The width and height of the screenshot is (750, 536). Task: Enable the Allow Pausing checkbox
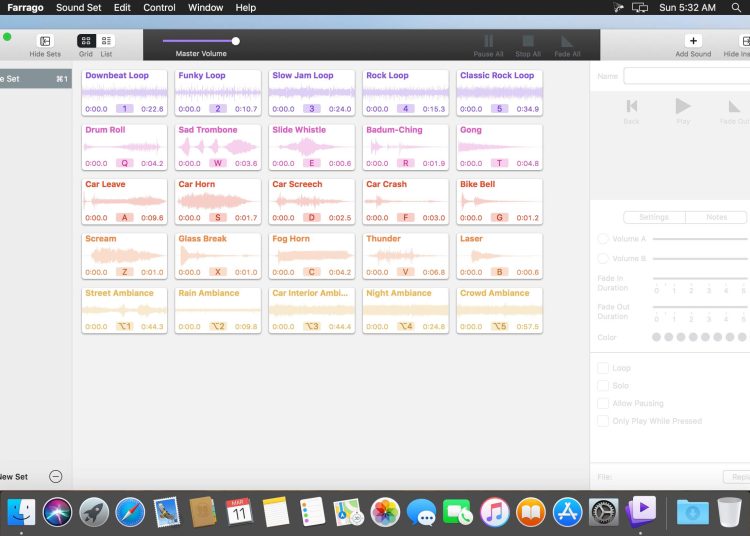click(603, 403)
